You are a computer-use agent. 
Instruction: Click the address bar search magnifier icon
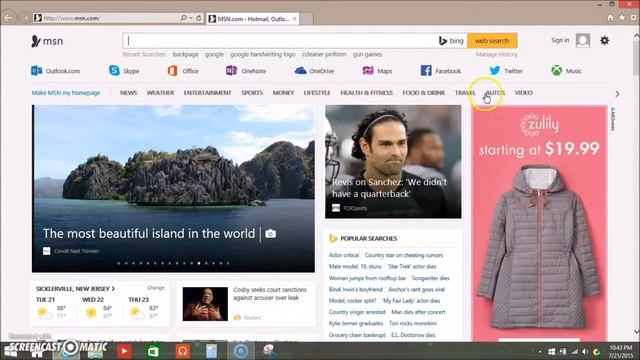coord(183,18)
